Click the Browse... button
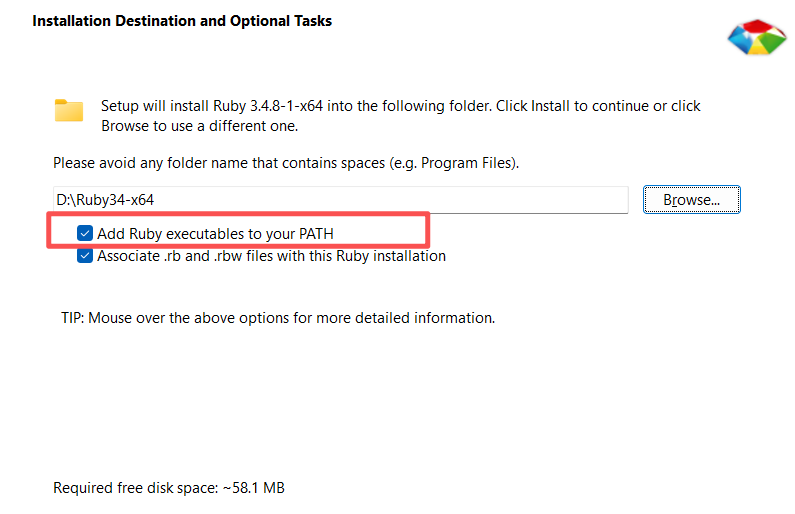795x514 pixels. coord(691,200)
